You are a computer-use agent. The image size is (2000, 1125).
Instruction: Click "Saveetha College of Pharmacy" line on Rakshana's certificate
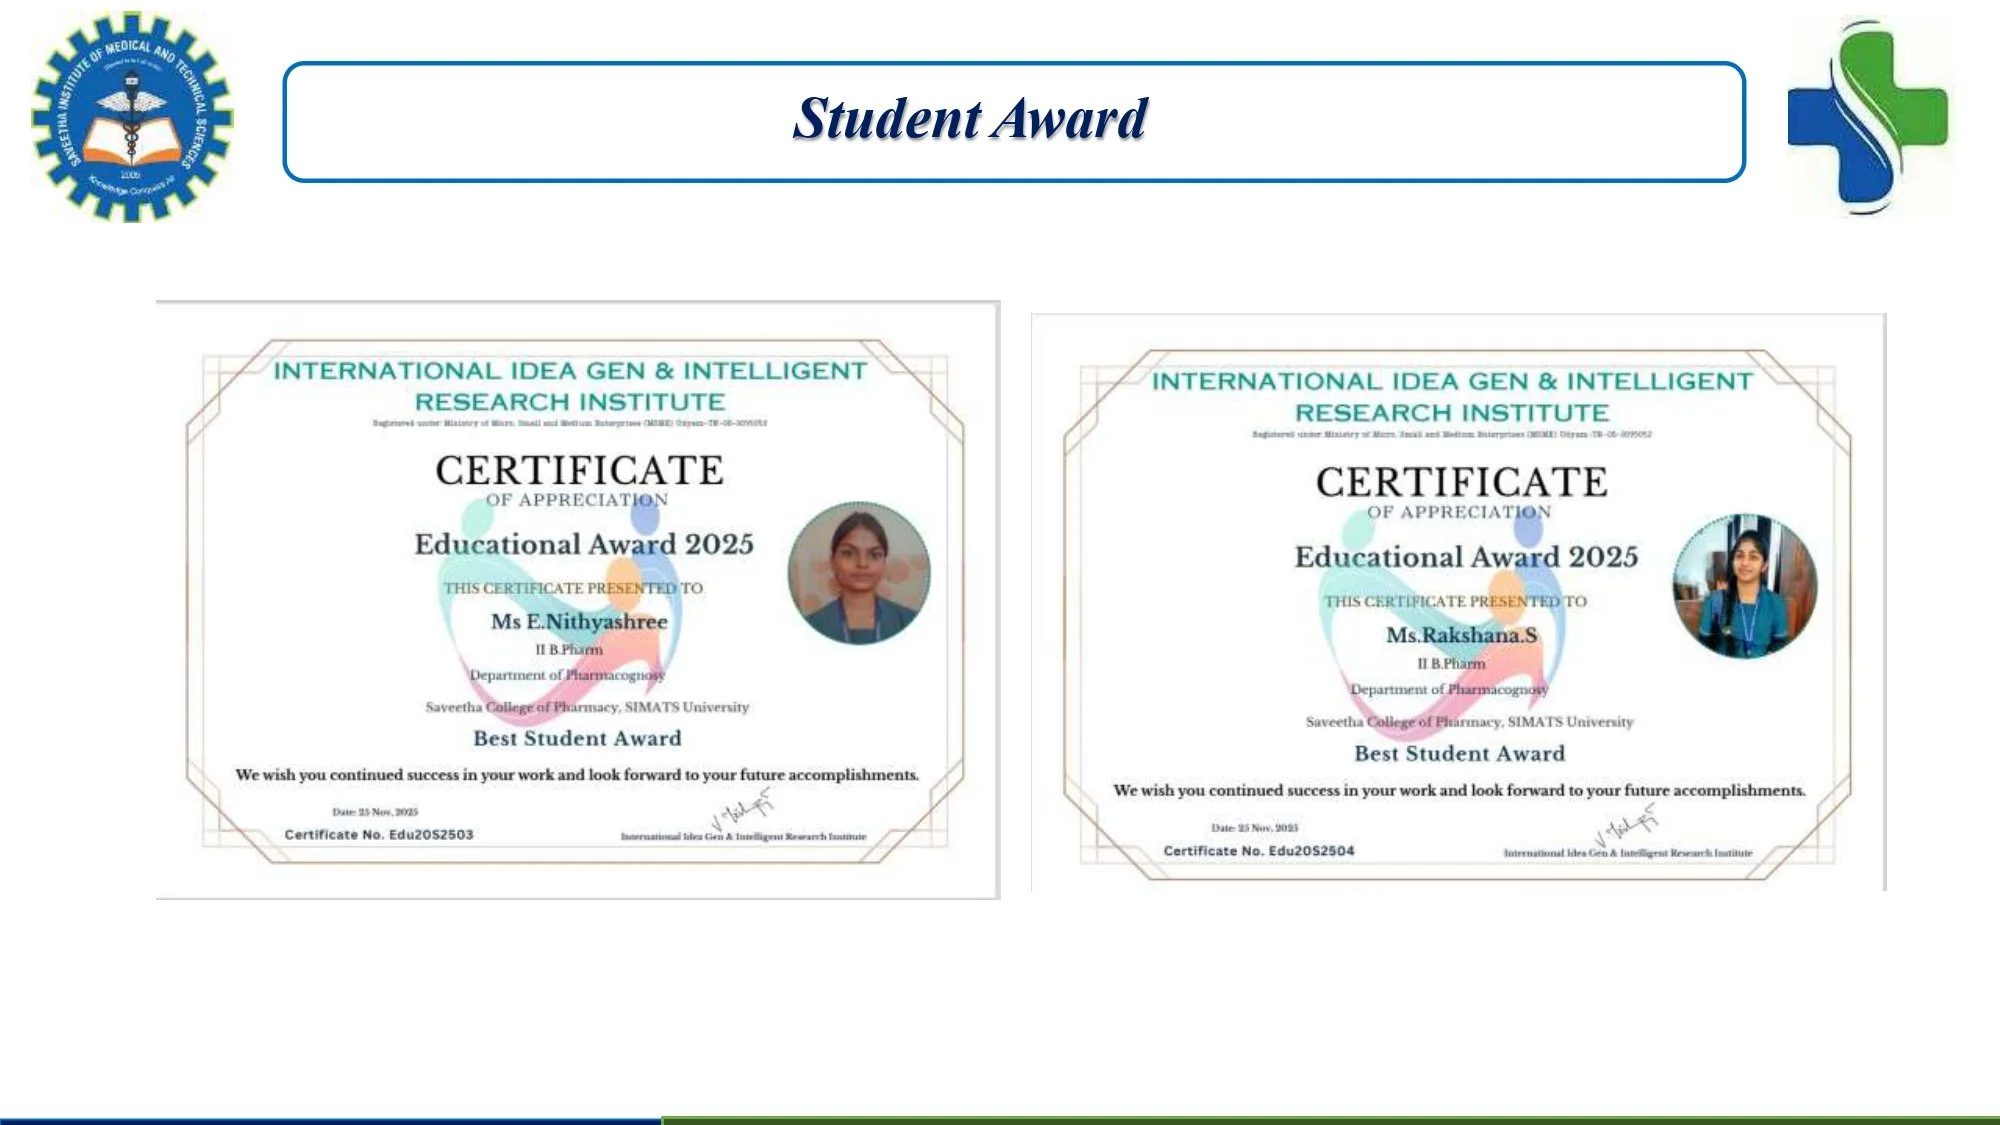1469,722
